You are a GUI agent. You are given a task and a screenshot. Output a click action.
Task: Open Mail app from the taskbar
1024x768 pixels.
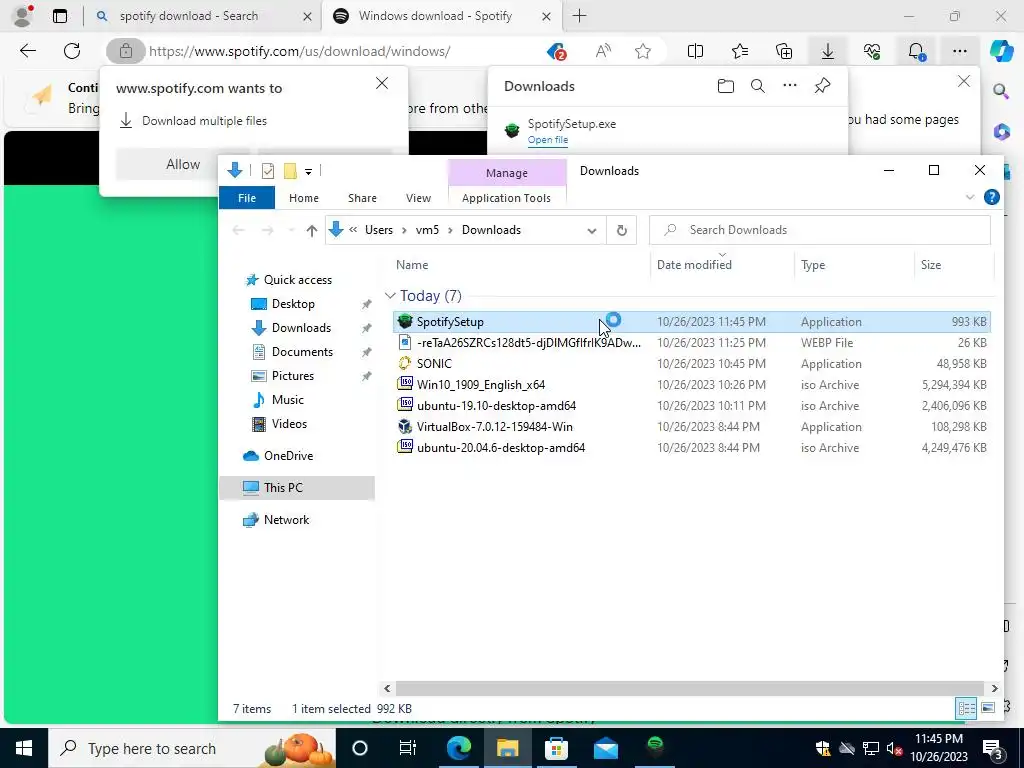click(605, 747)
